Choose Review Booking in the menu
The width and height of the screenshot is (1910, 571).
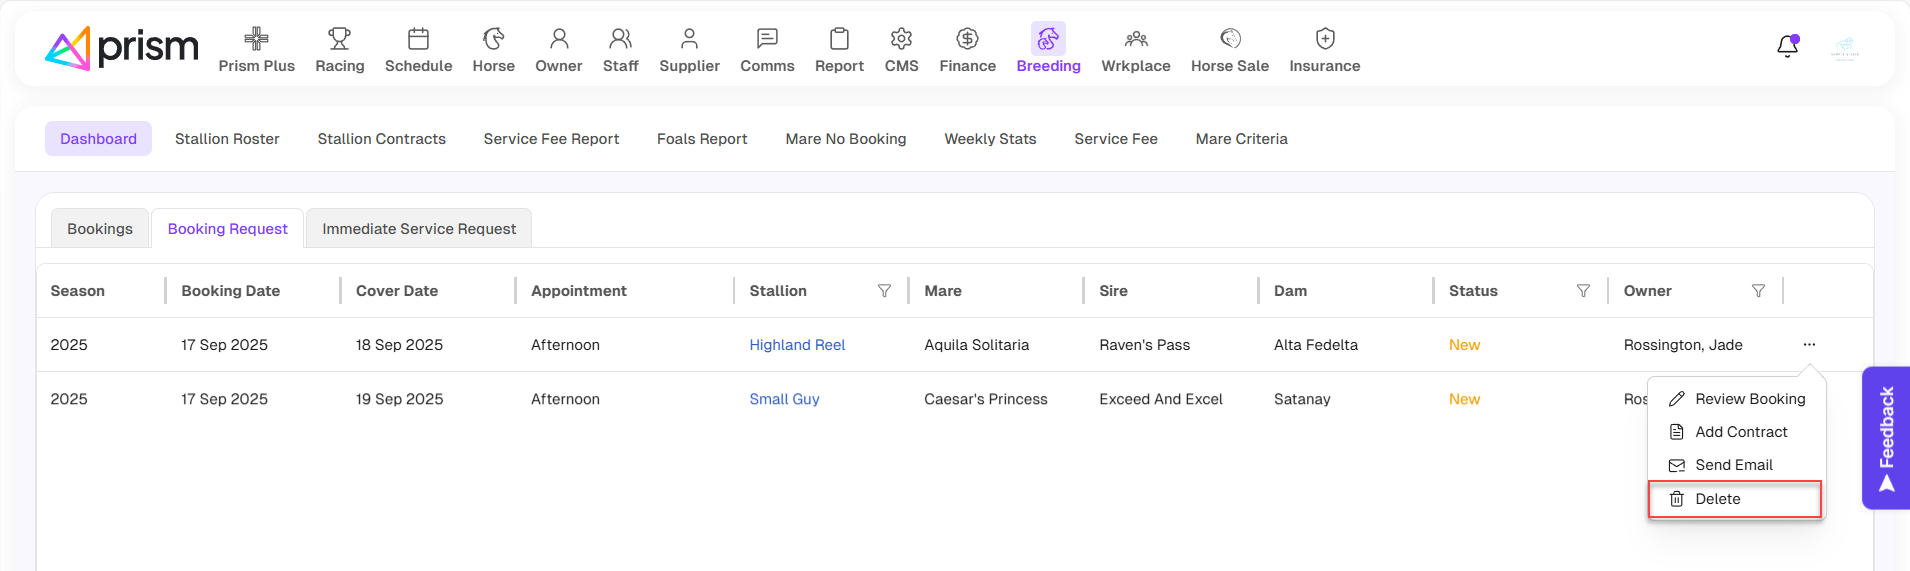pyautogui.click(x=1749, y=399)
